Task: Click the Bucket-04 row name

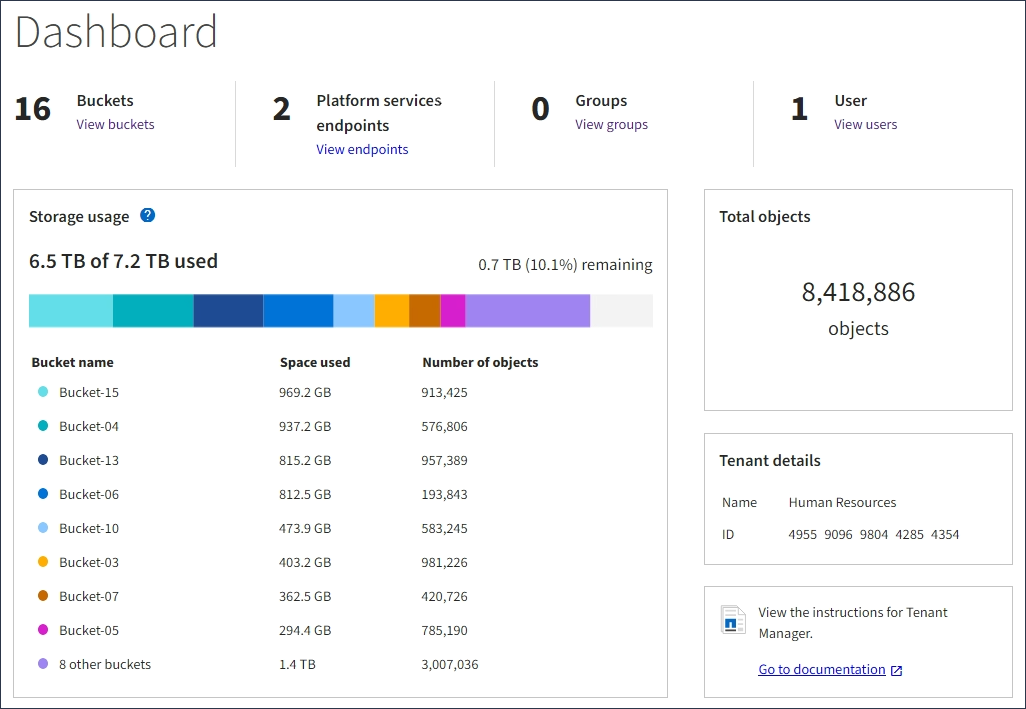Action: tap(88, 426)
